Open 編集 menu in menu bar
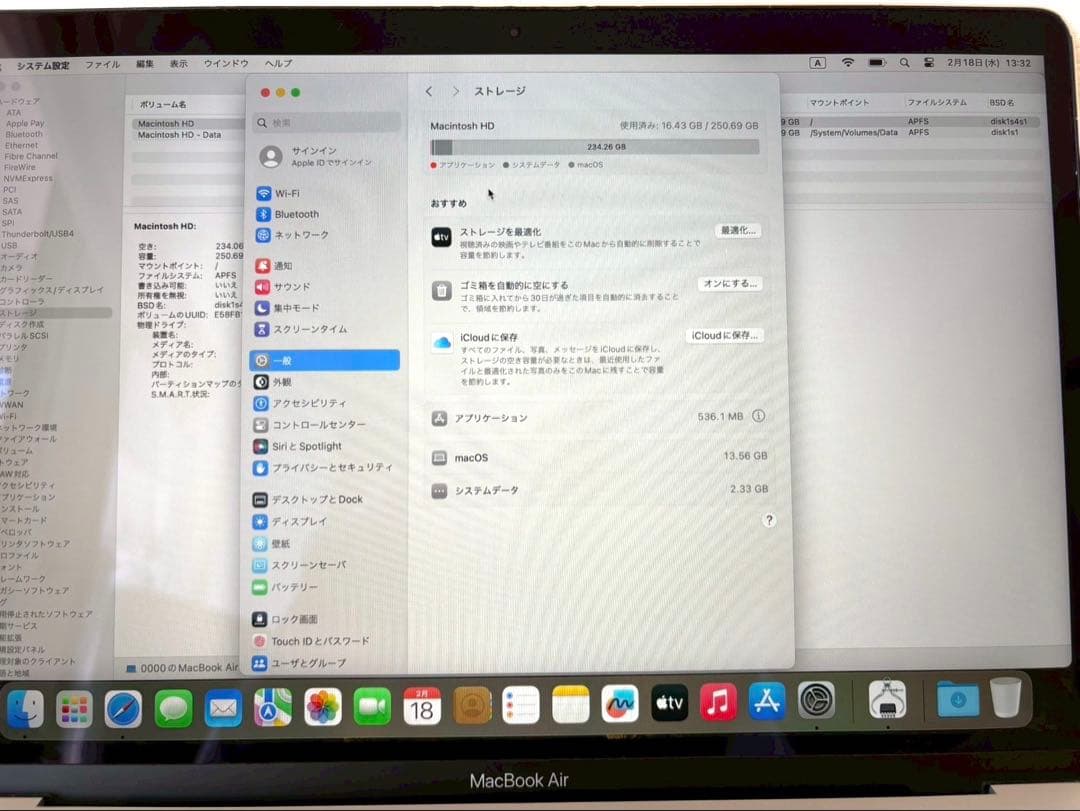This screenshot has height=811, width=1080. pyautogui.click(x=145, y=63)
